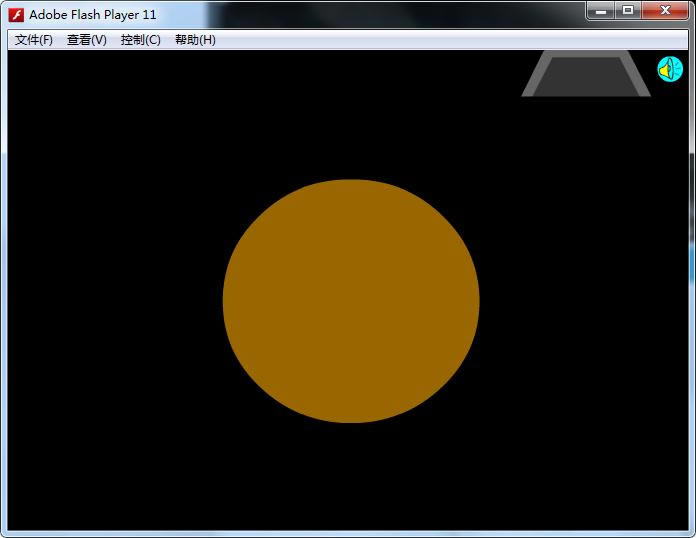Screen dimensions: 696x538
Task: Open the 帮助(H) menu
Action: (195, 40)
